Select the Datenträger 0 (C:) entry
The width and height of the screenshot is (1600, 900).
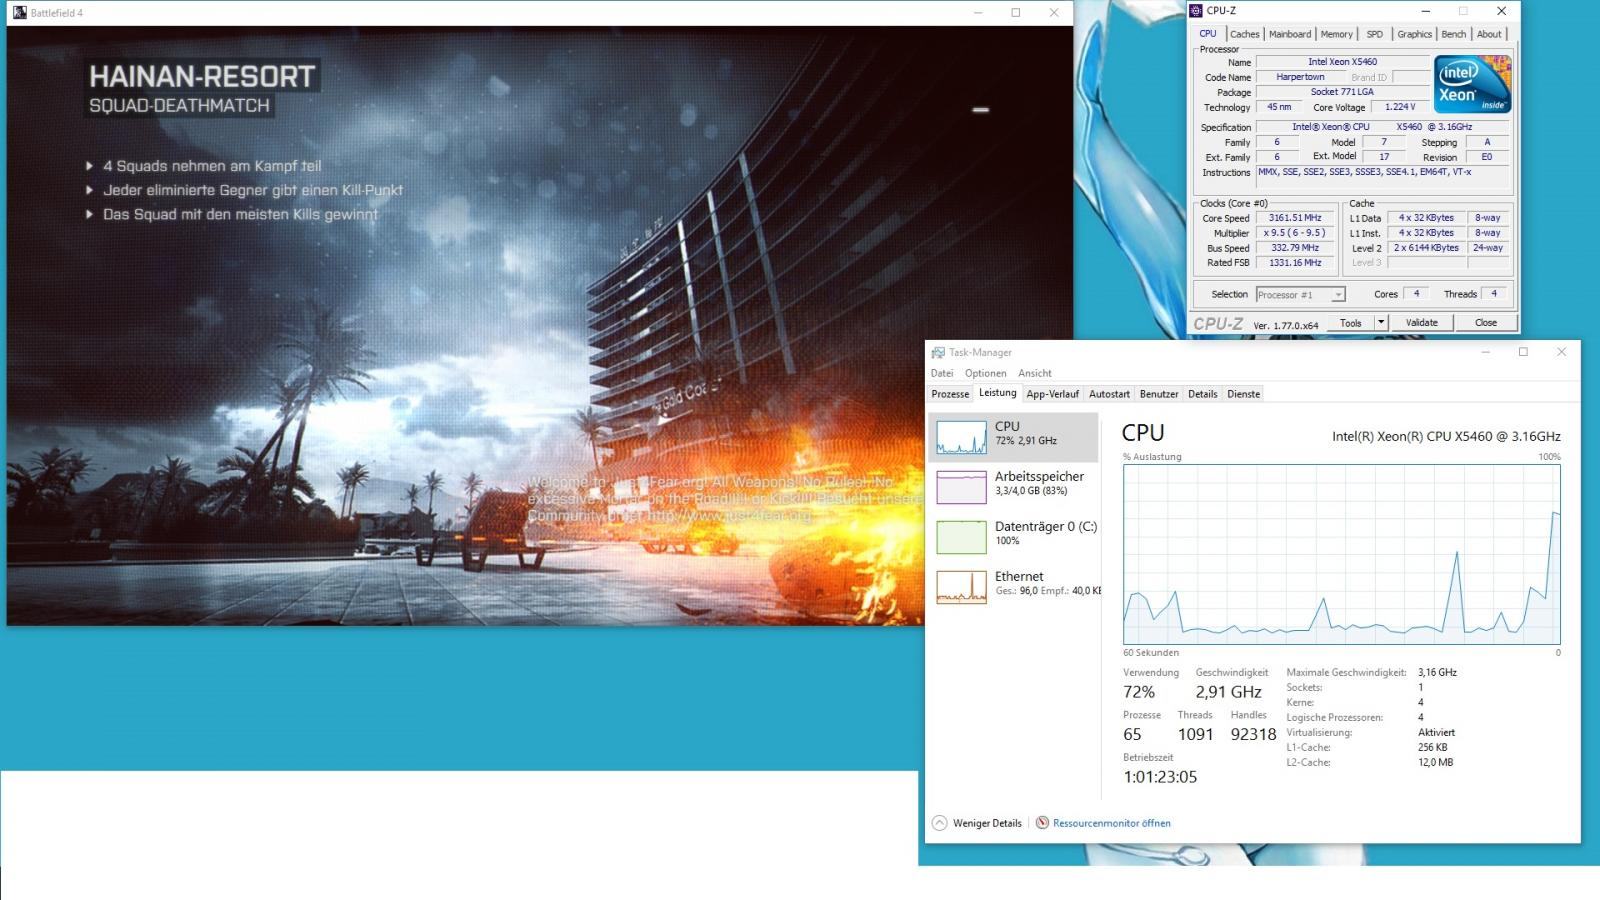pyautogui.click(x=1013, y=537)
